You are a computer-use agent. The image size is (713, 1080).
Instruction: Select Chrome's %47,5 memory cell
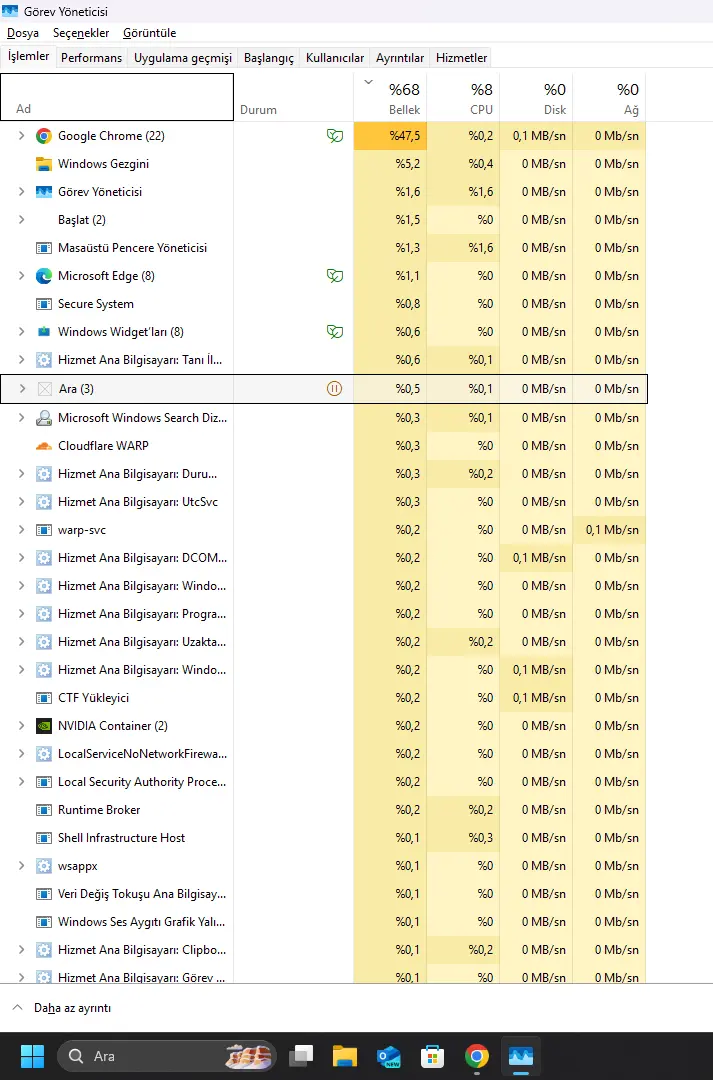tap(390, 136)
